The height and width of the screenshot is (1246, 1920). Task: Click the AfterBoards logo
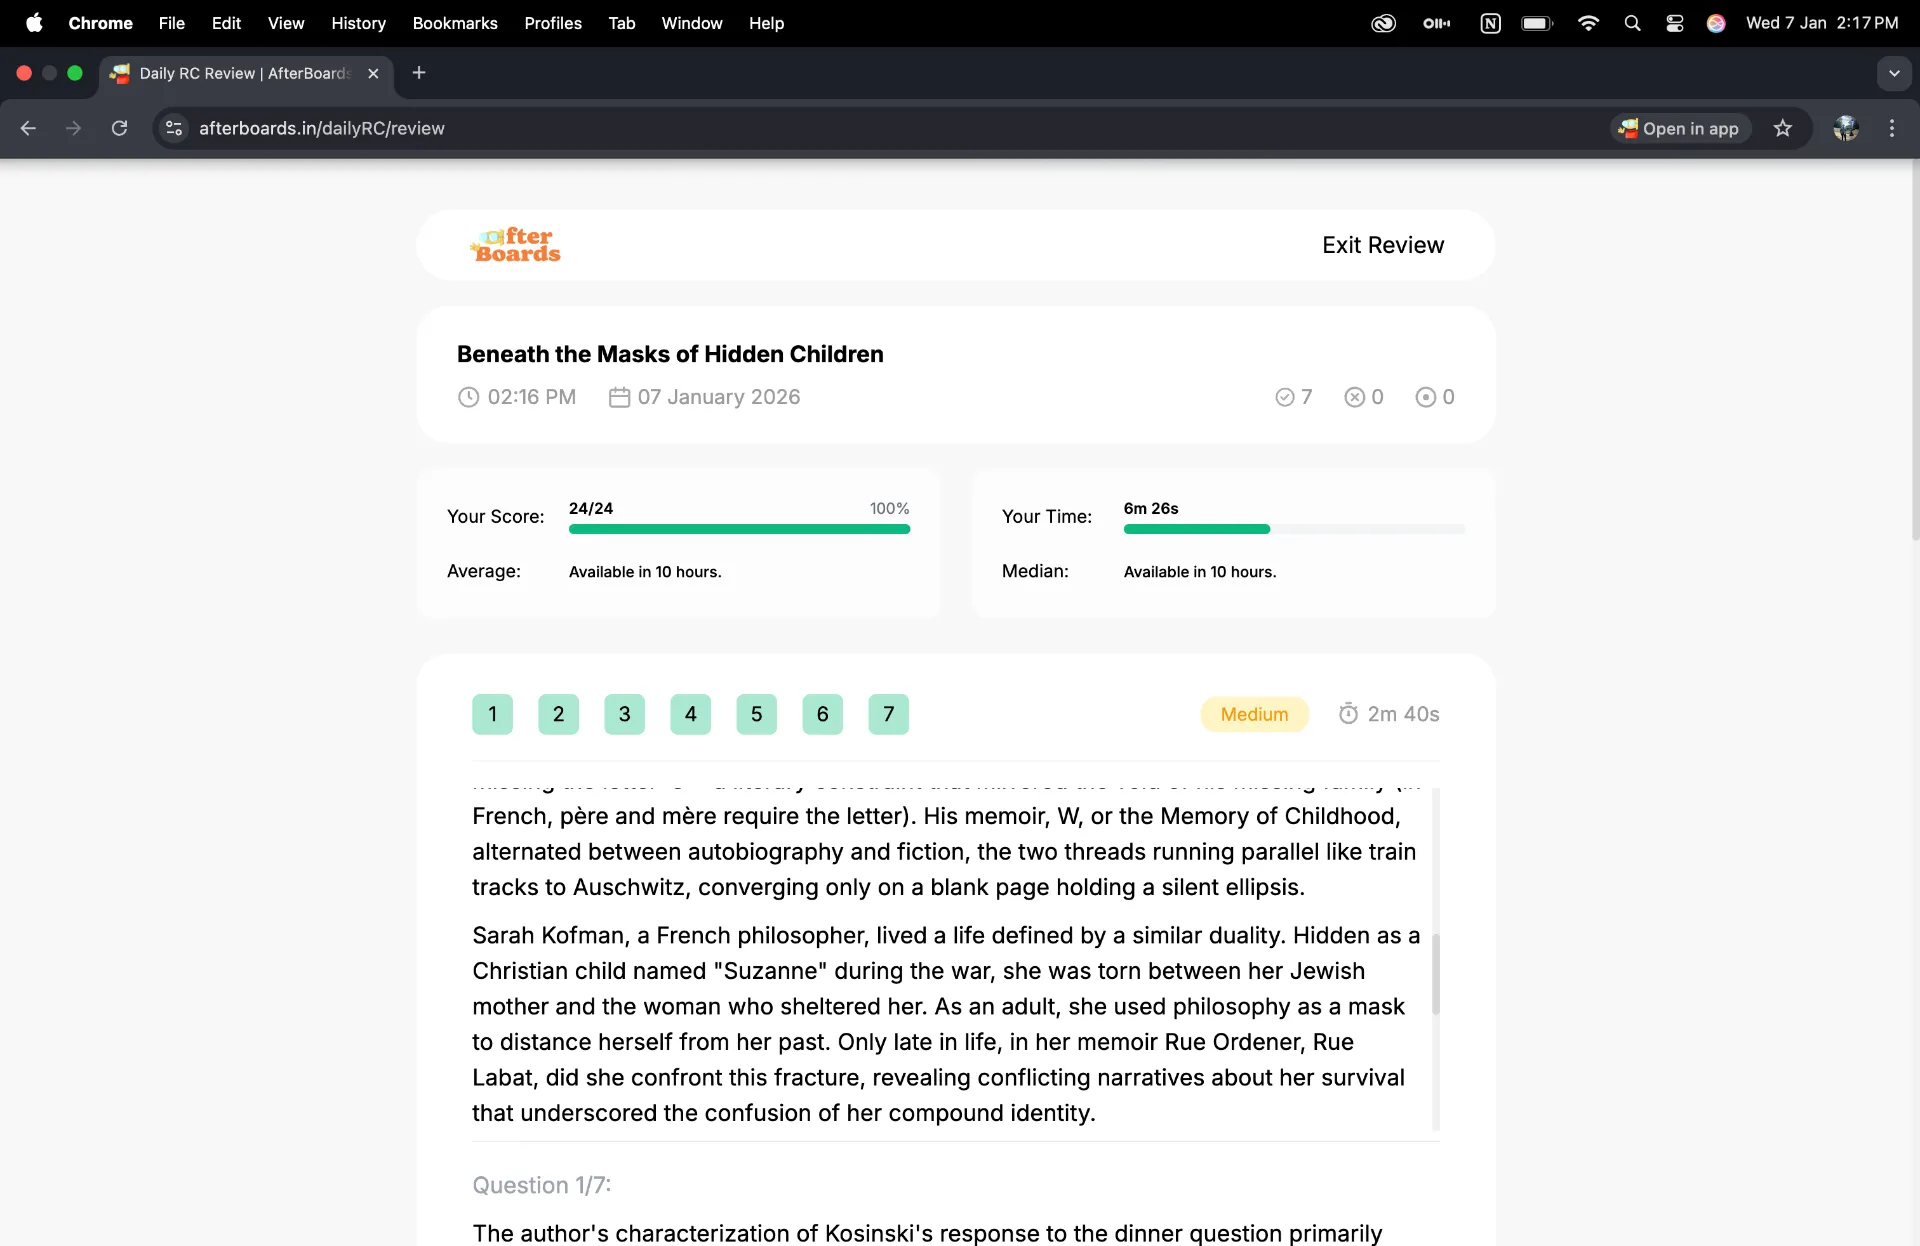516,245
